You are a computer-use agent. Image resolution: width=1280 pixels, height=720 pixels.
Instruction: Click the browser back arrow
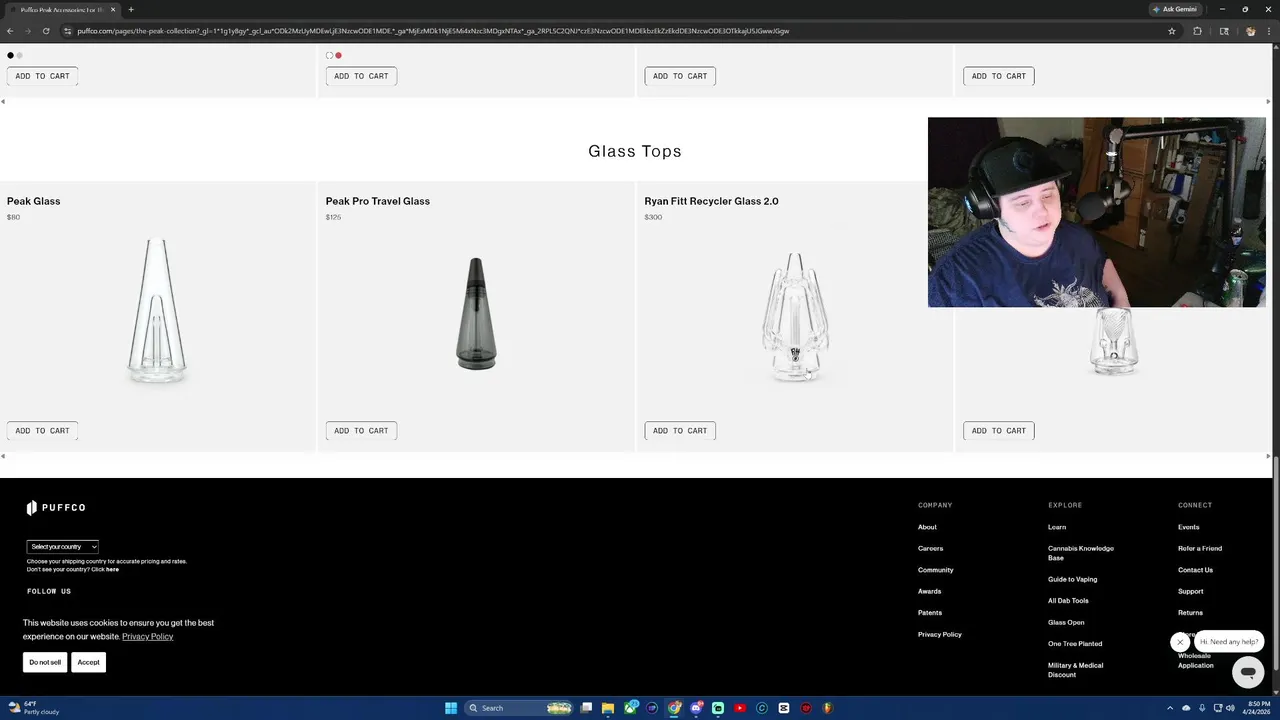[10, 31]
